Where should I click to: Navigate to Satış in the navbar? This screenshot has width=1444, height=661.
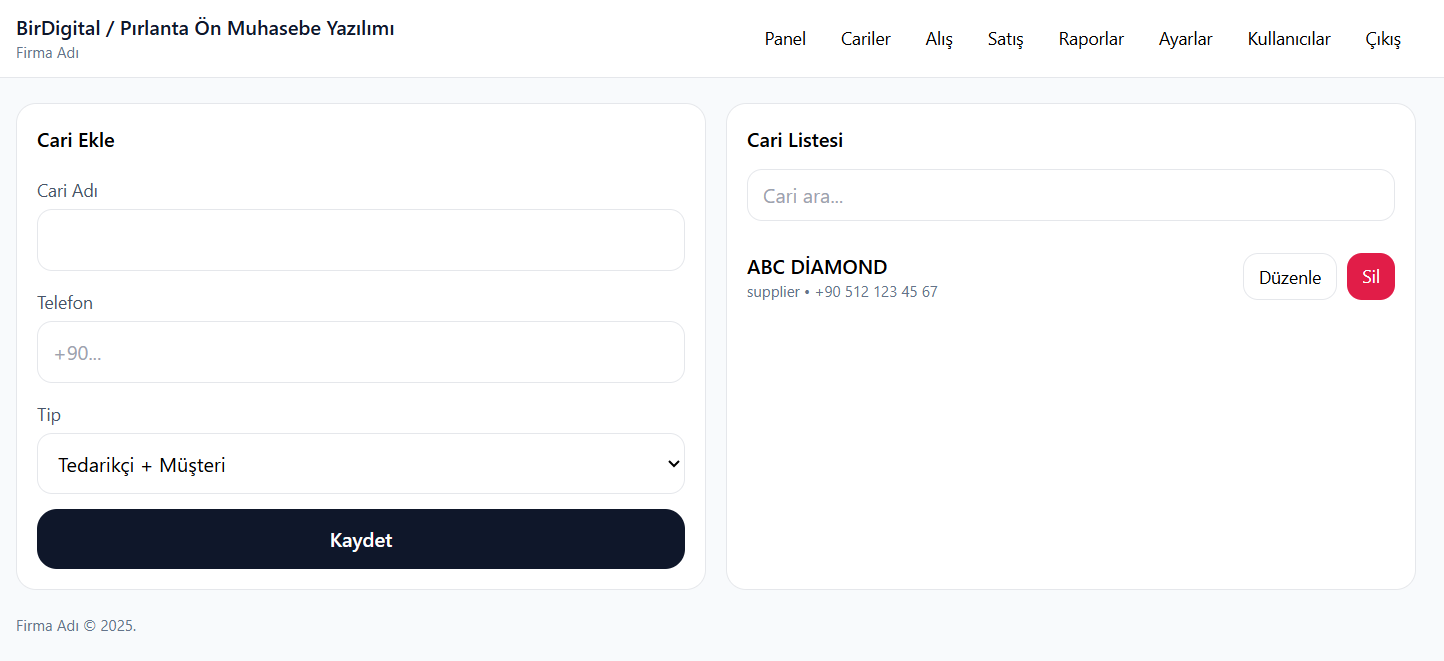pos(1005,39)
